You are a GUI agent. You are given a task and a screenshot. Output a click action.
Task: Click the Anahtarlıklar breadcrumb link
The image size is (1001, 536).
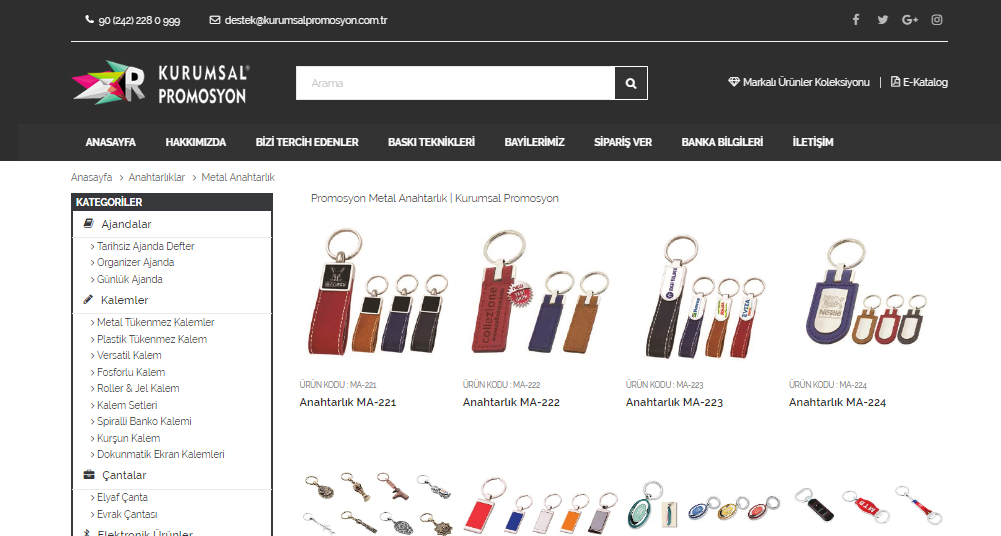click(156, 177)
